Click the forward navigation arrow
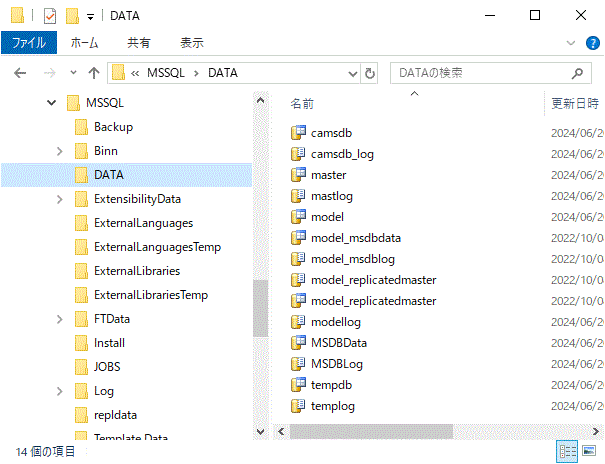 tap(50, 73)
